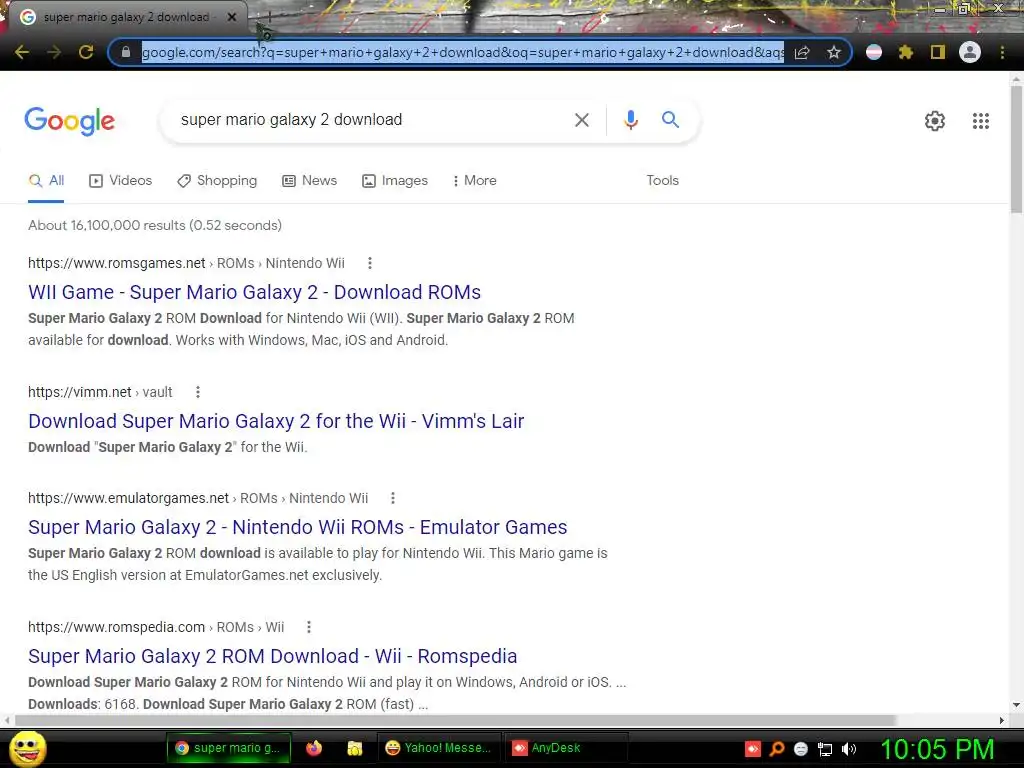Open AnyDesk taskbar button
This screenshot has height=768, width=1024.
566,748
